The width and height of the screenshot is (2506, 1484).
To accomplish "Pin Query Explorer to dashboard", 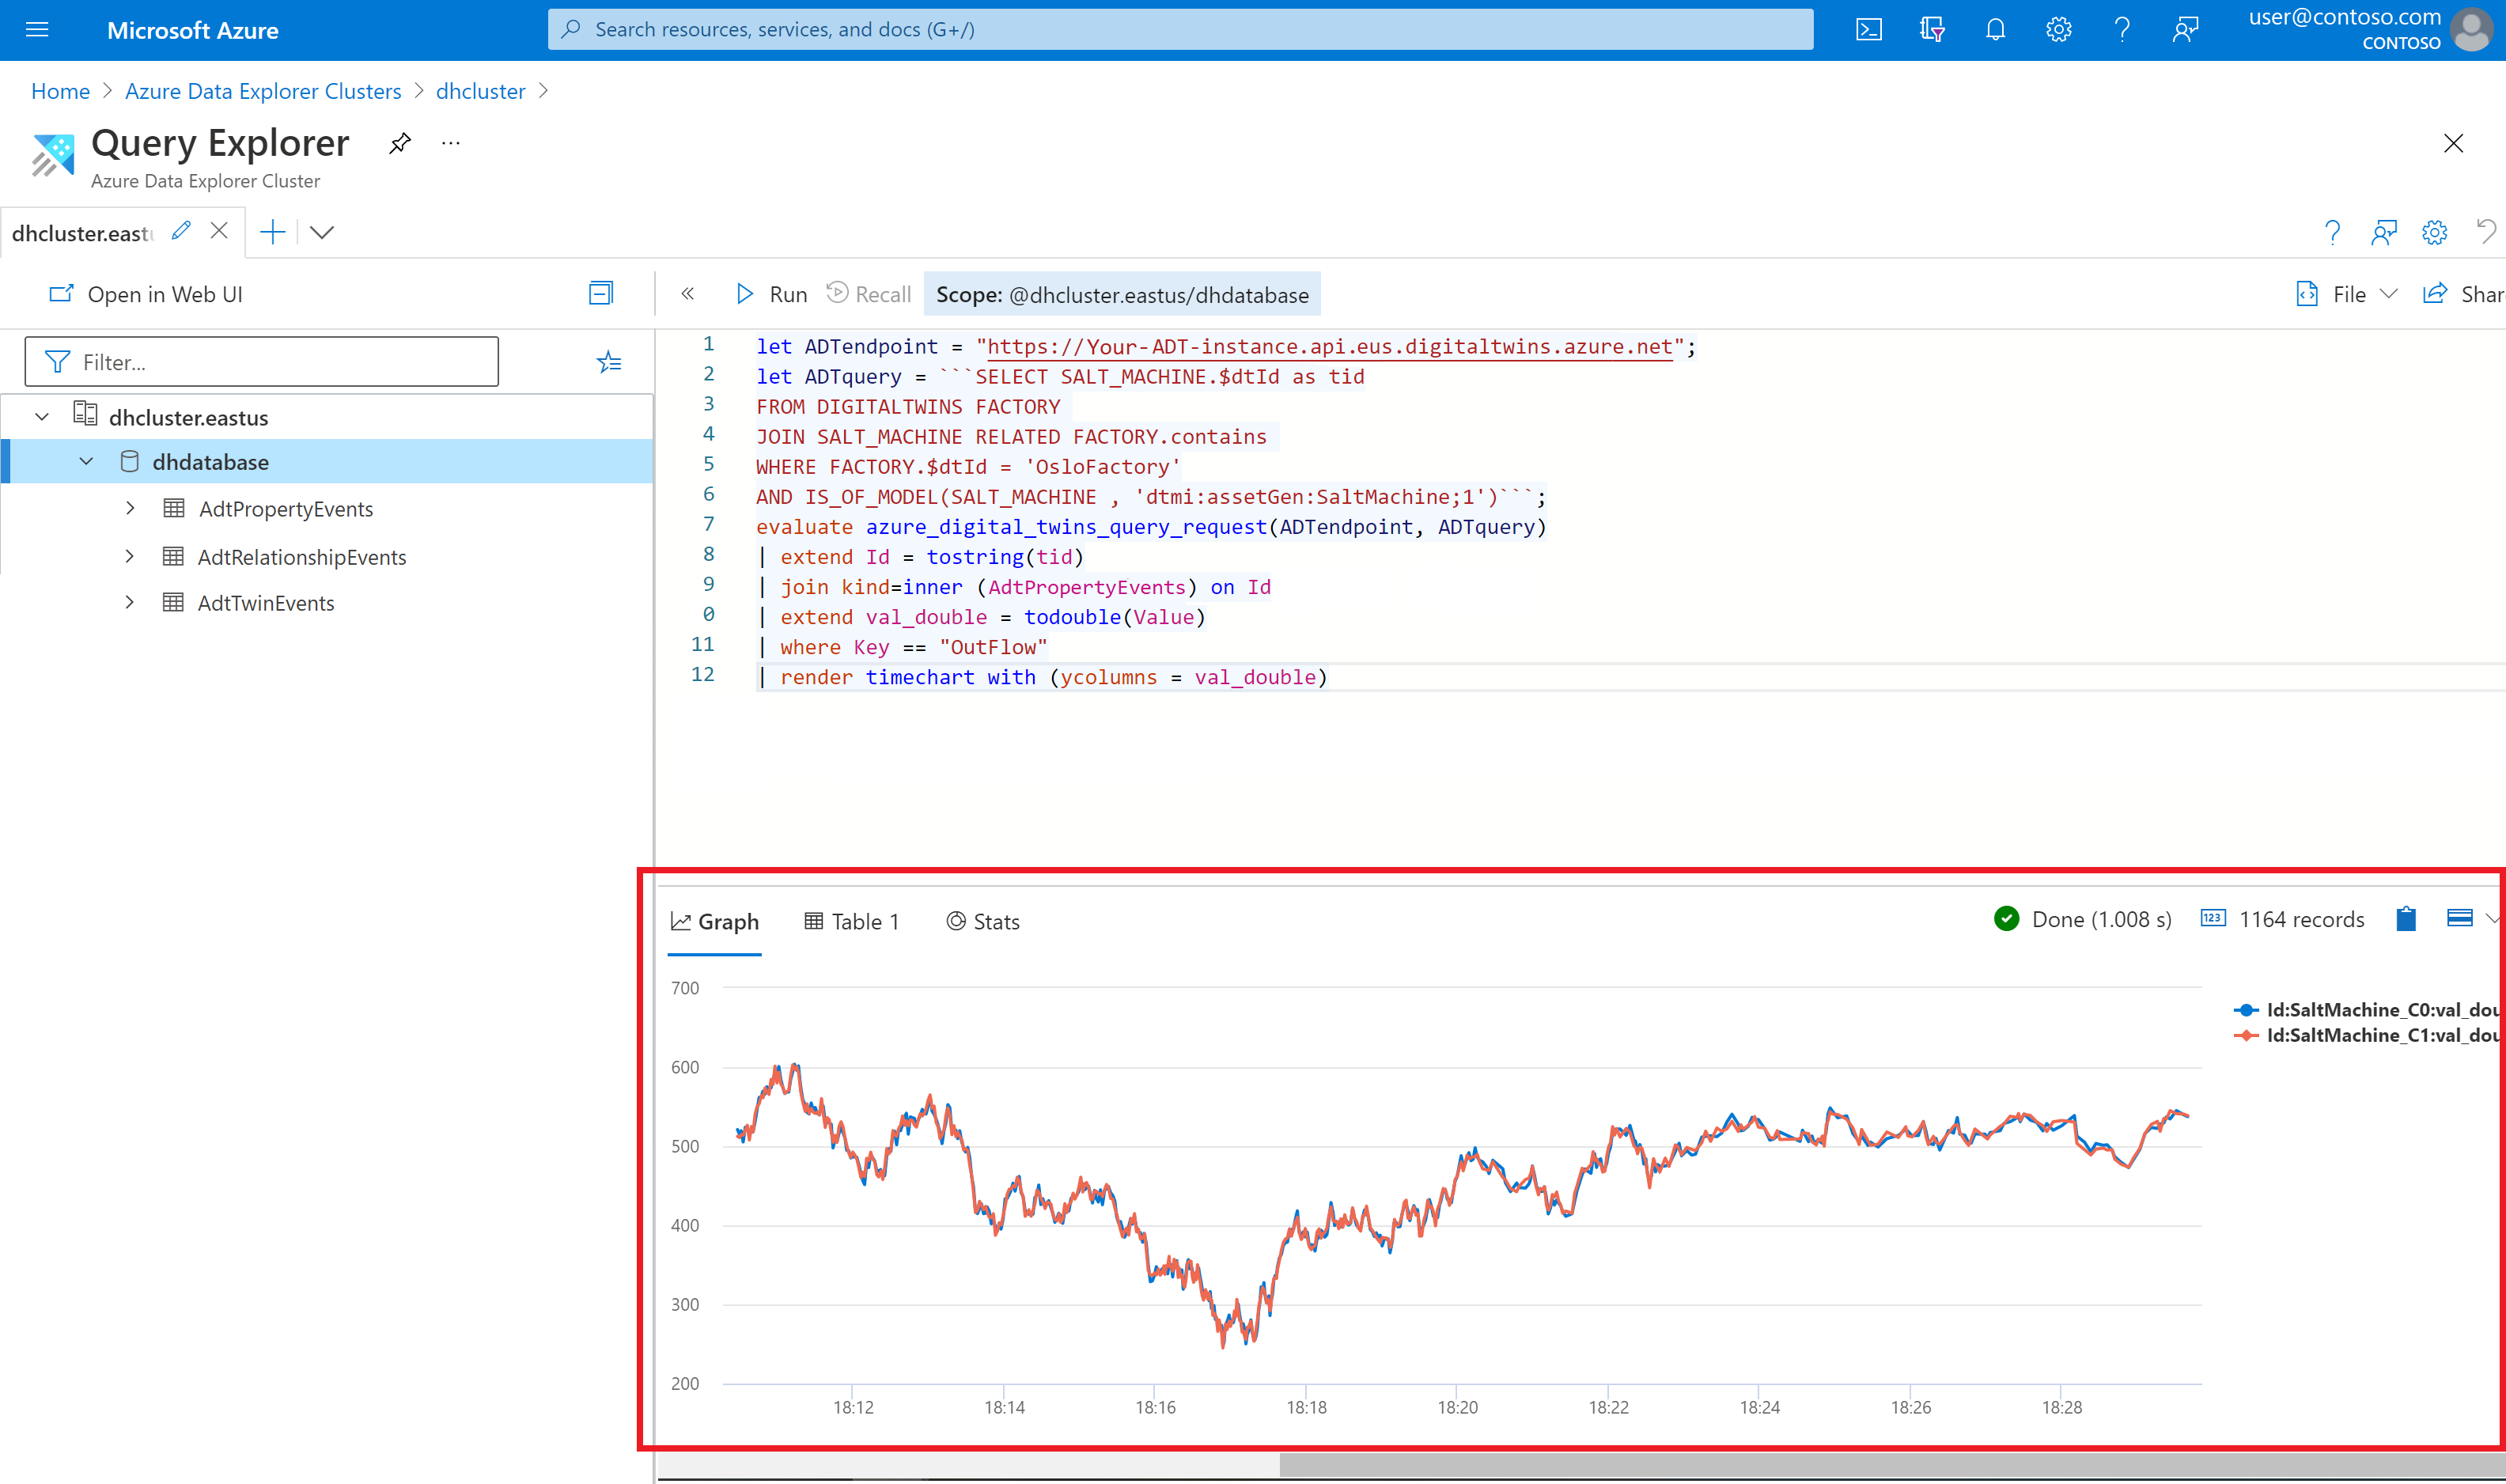I will pyautogui.click(x=400, y=143).
